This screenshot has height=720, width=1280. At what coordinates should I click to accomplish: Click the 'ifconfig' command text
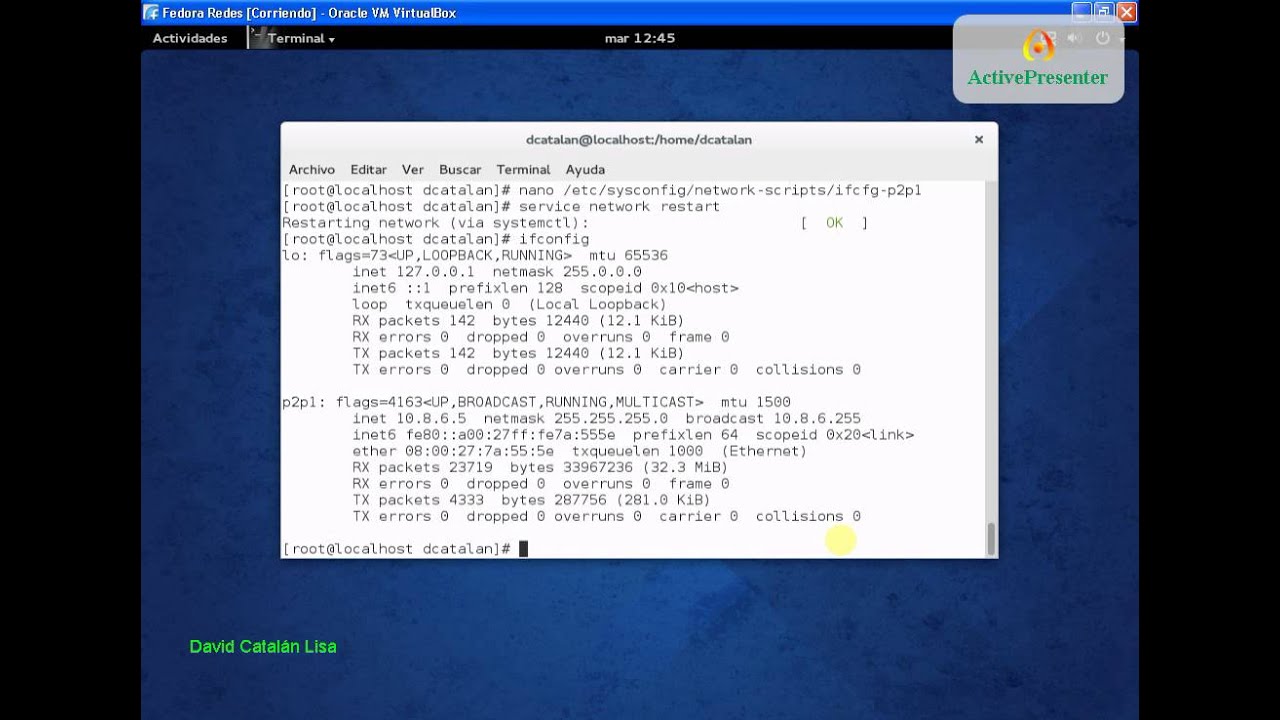[554, 239]
